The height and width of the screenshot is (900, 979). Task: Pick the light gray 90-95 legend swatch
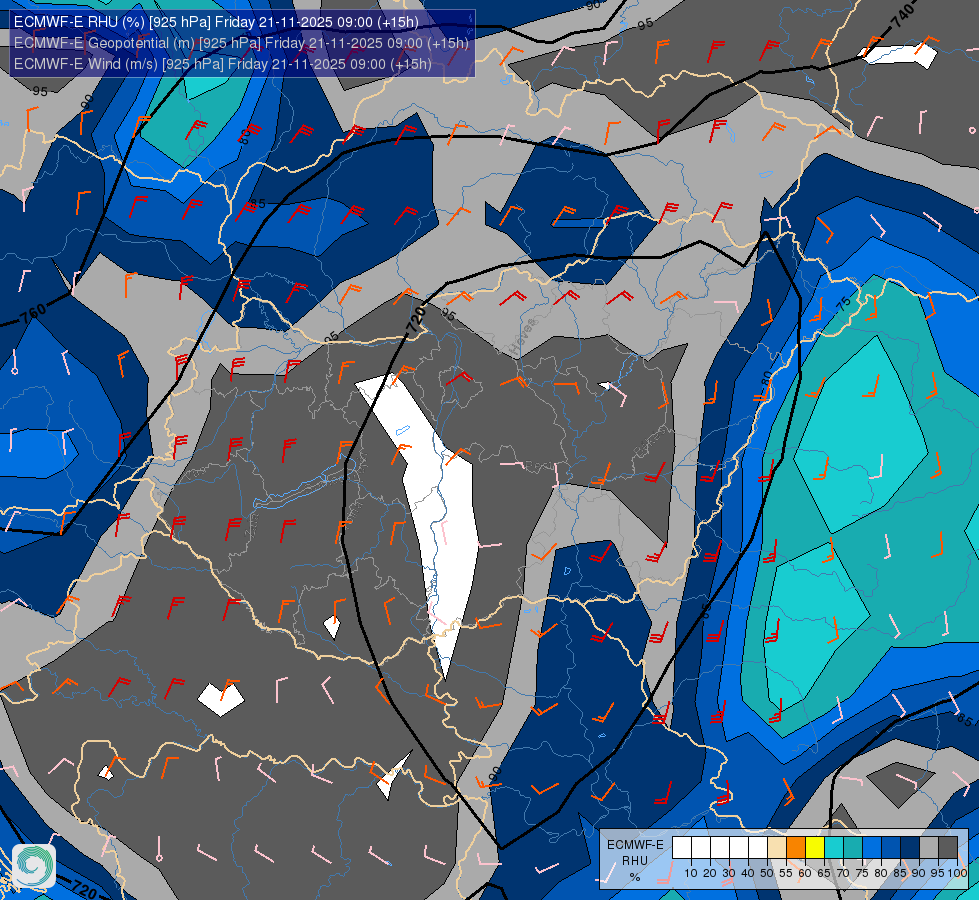coord(929,848)
